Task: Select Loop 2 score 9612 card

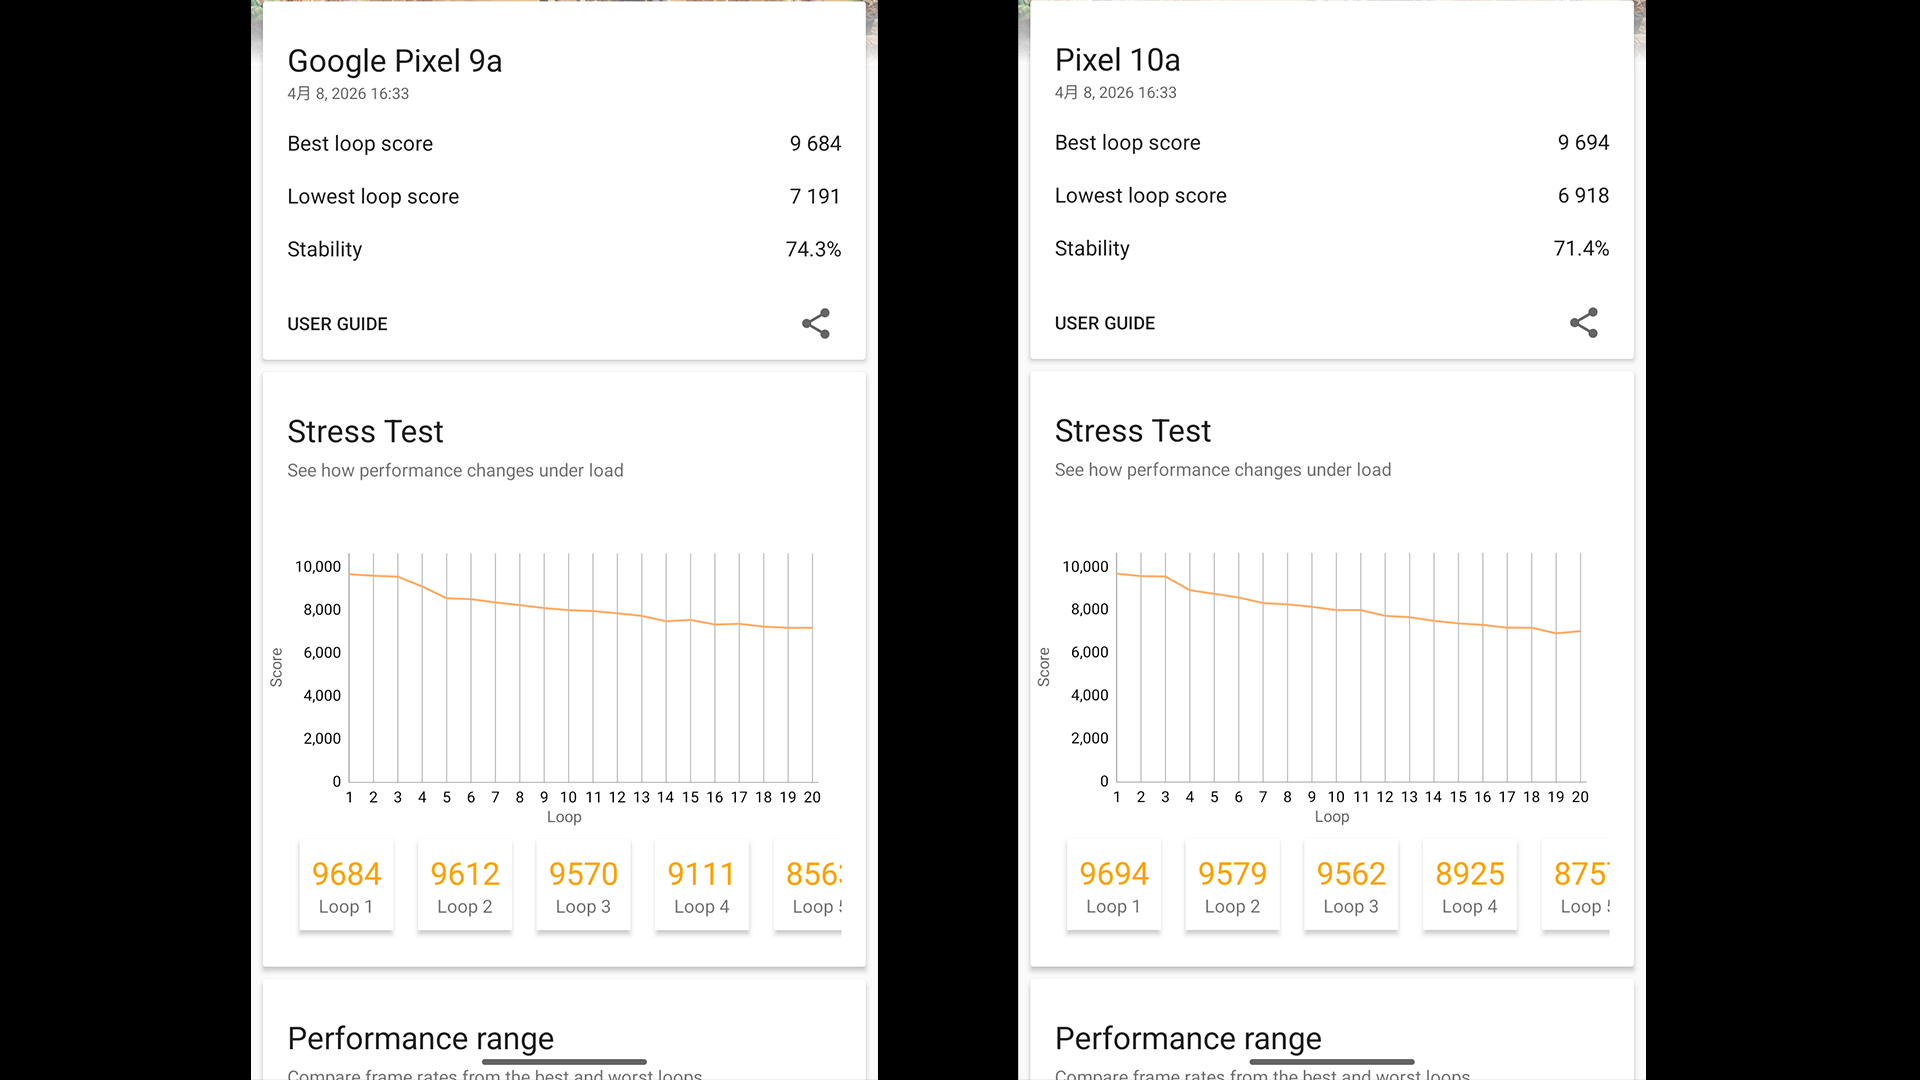Action: [x=465, y=886]
